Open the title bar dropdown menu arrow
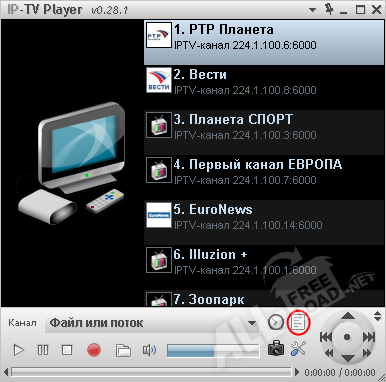 pos(312,10)
